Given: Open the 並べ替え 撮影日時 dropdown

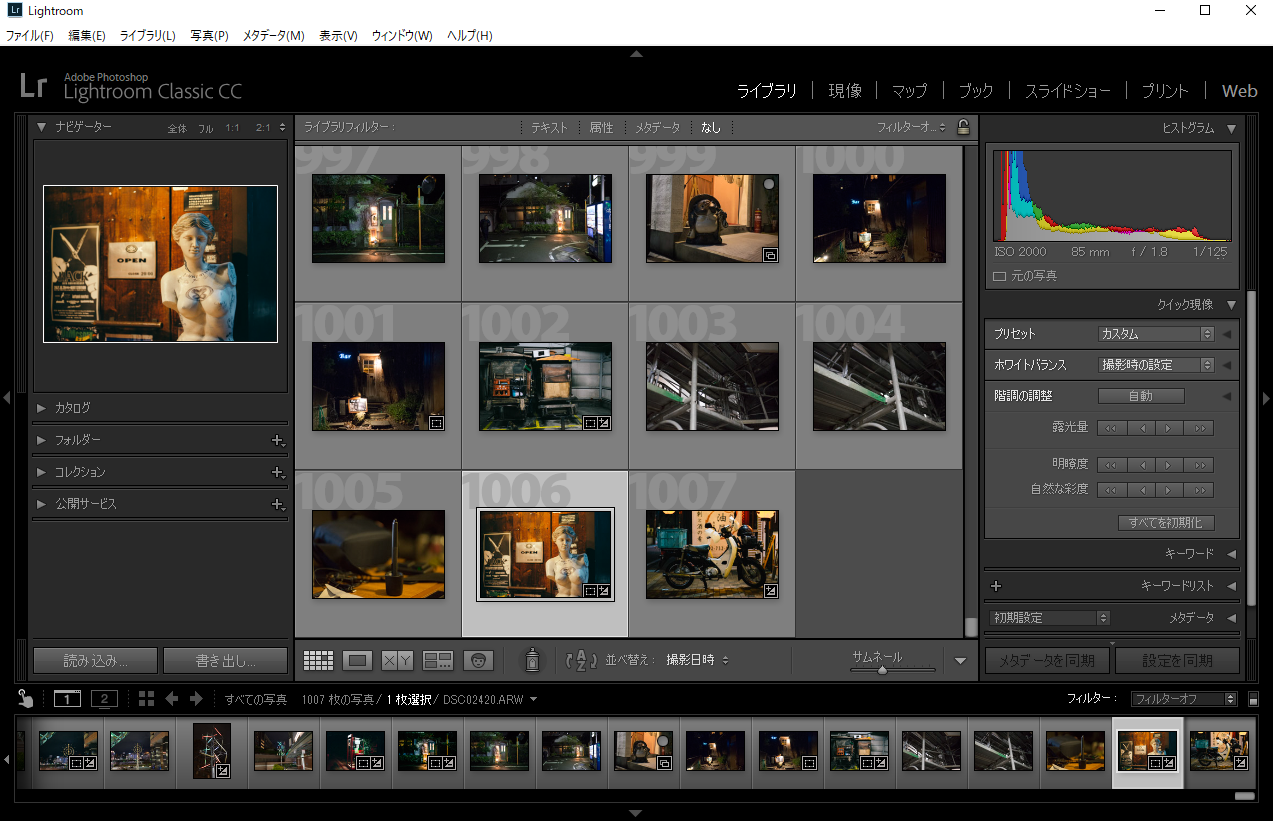Looking at the screenshot, I should pyautogui.click(x=697, y=660).
